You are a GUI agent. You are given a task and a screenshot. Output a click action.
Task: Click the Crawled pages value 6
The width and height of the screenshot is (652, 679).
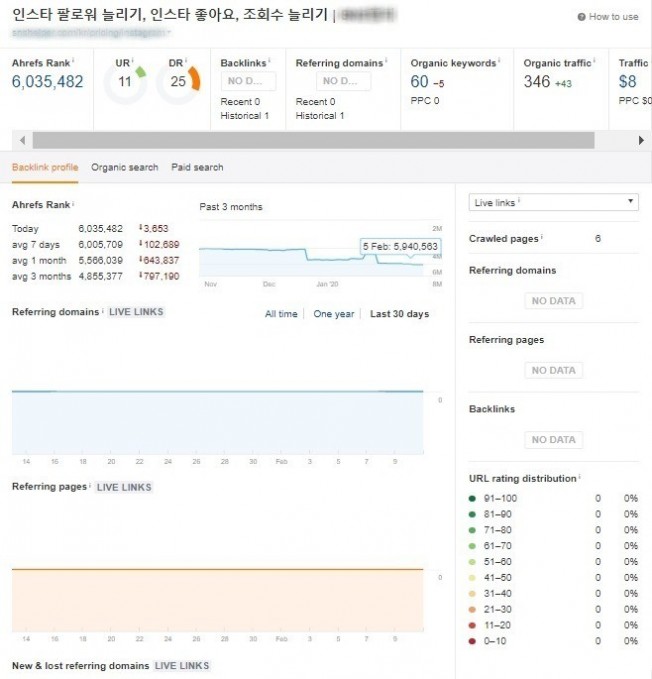coord(598,239)
